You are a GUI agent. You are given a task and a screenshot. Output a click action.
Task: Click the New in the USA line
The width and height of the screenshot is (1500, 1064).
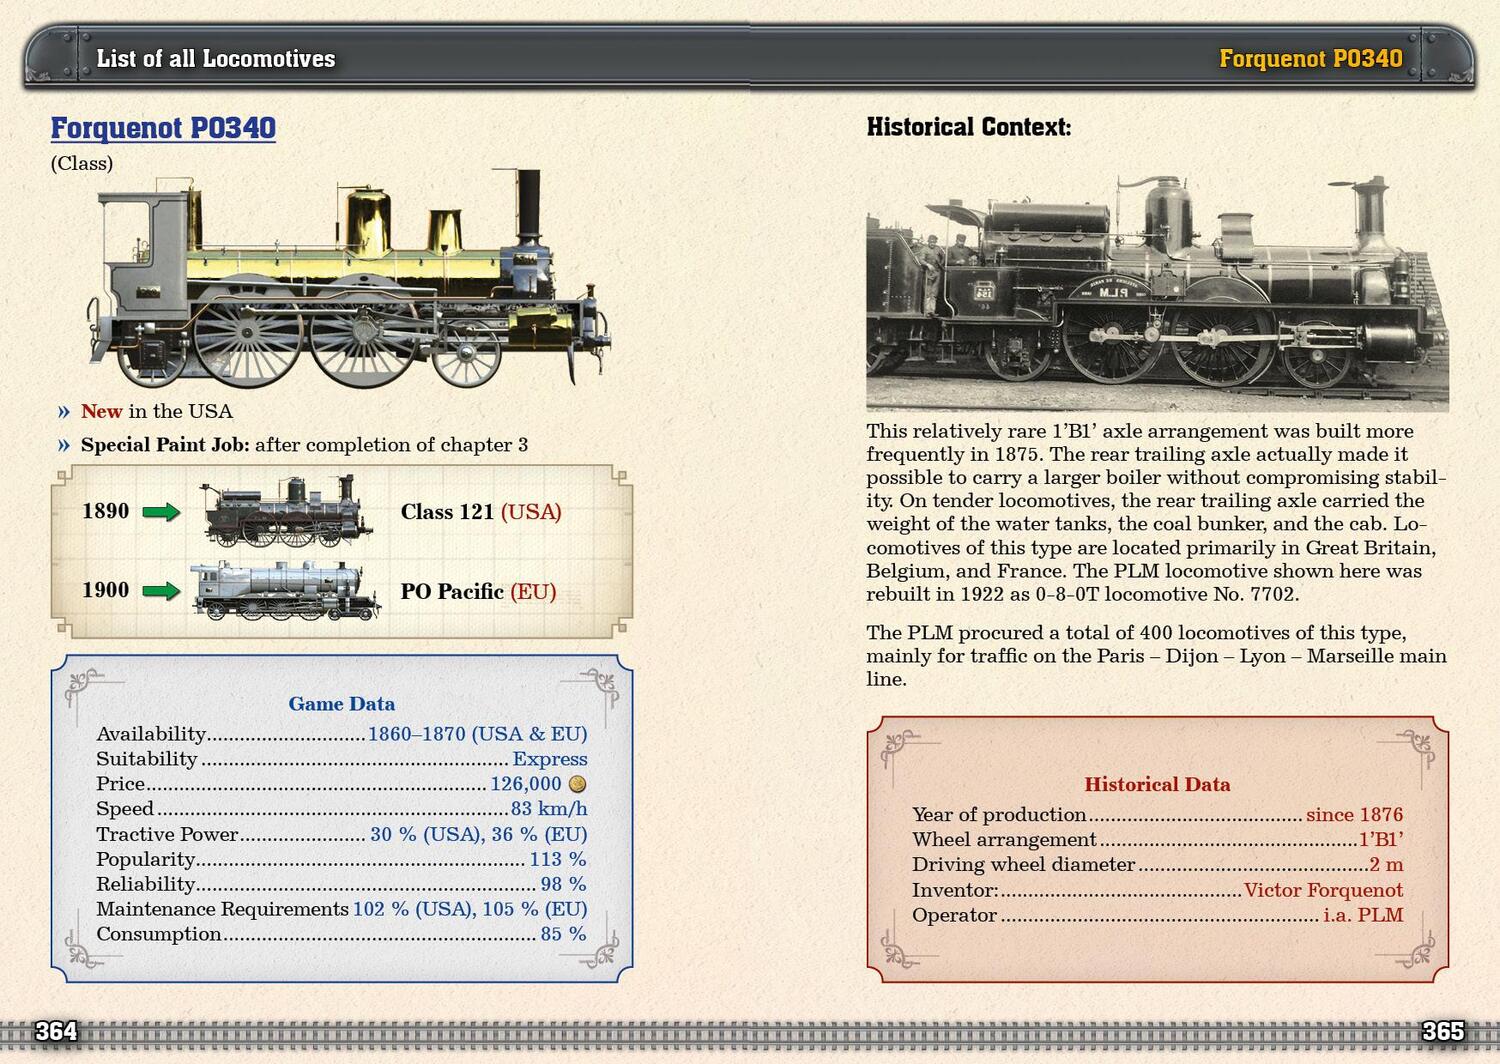(157, 412)
